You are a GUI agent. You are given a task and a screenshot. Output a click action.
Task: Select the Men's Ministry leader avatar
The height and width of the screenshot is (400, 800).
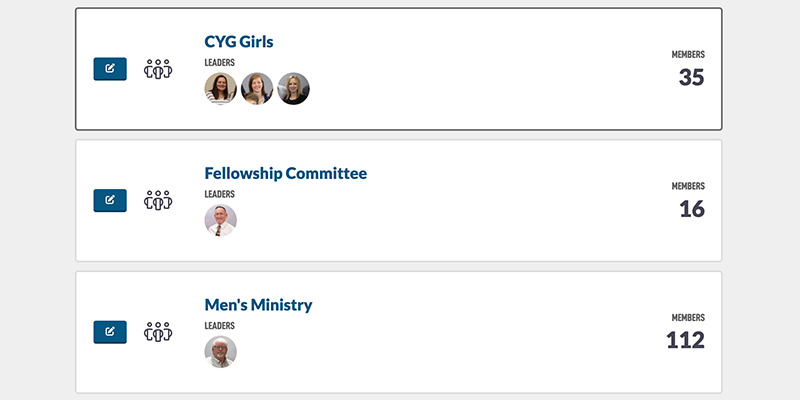(220, 352)
